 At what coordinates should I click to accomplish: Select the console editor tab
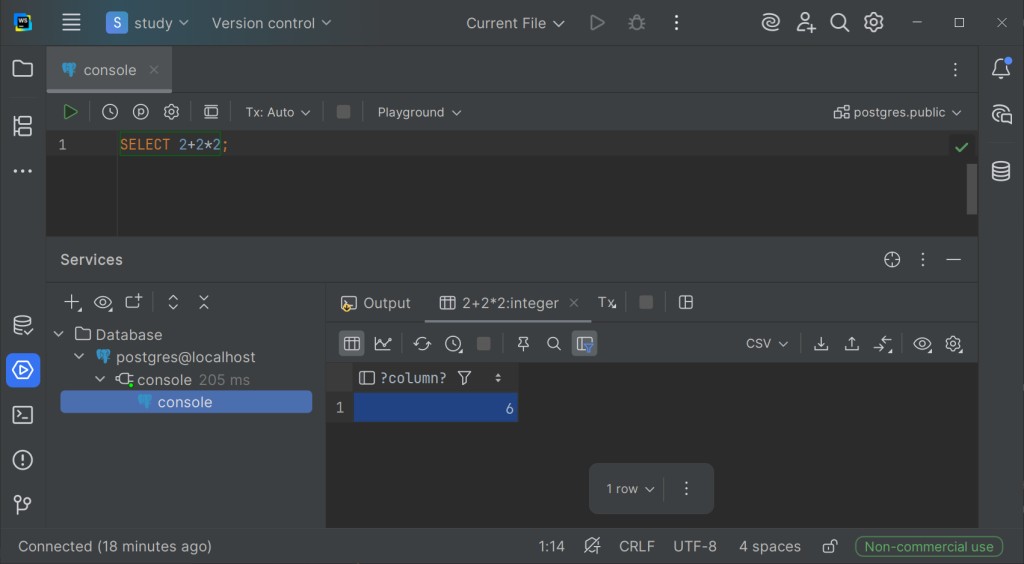(109, 70)
